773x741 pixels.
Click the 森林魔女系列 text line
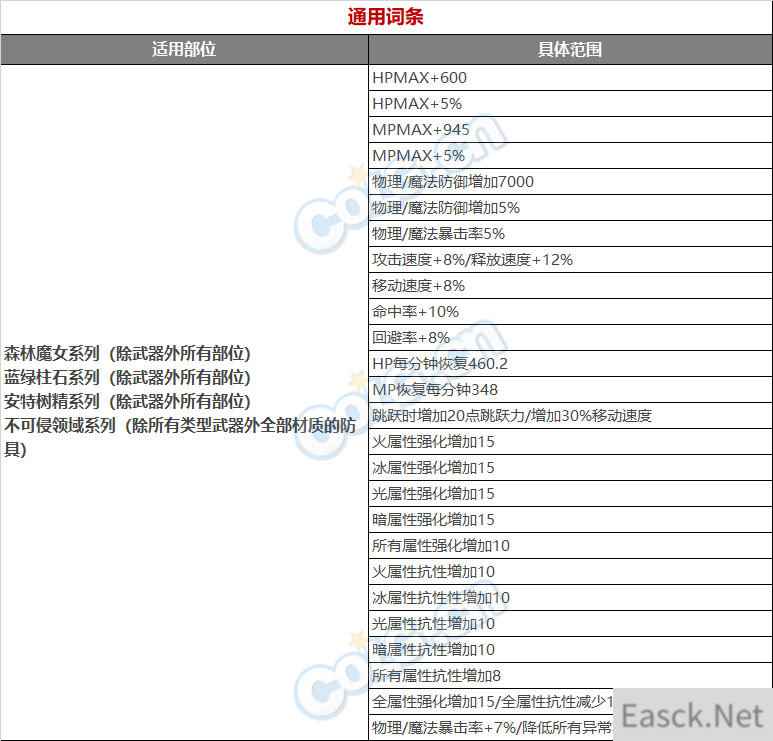tap(127, 354)
